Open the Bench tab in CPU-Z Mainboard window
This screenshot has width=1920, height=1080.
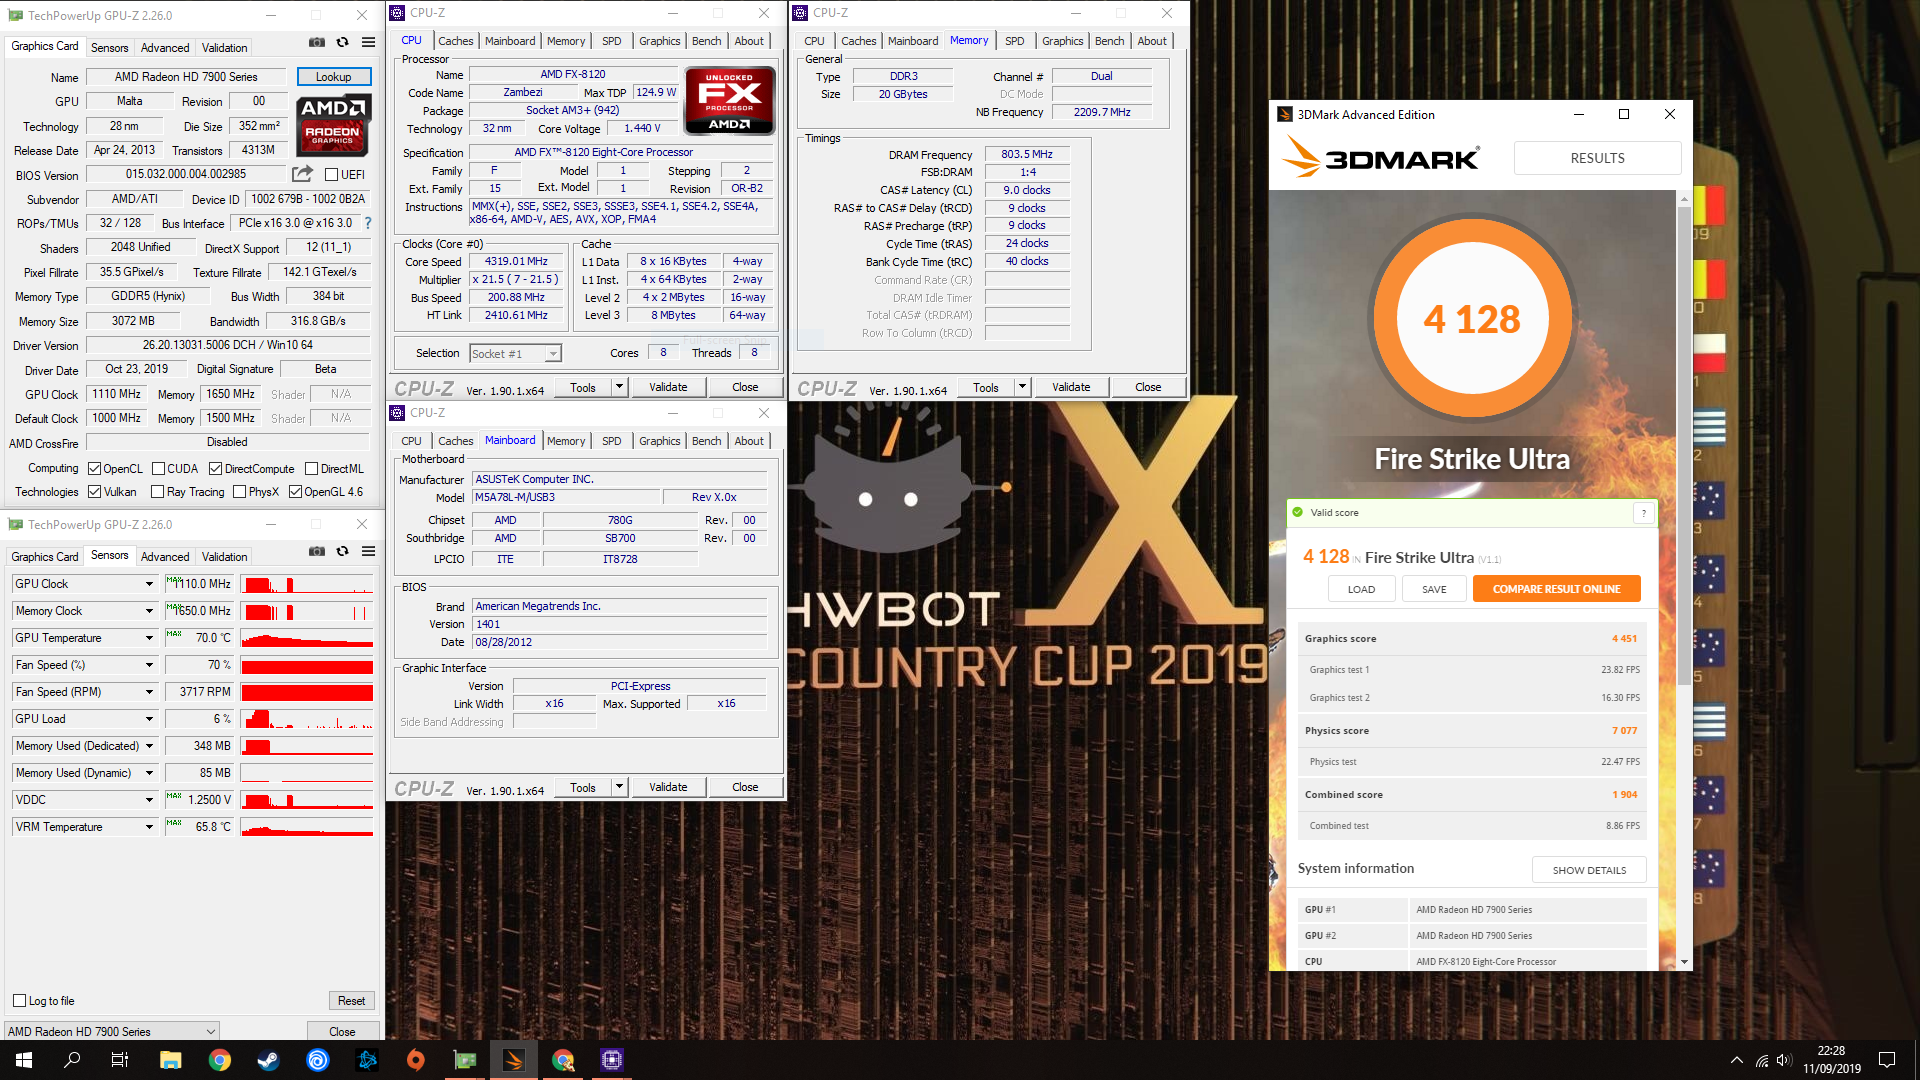pos(706,441)
